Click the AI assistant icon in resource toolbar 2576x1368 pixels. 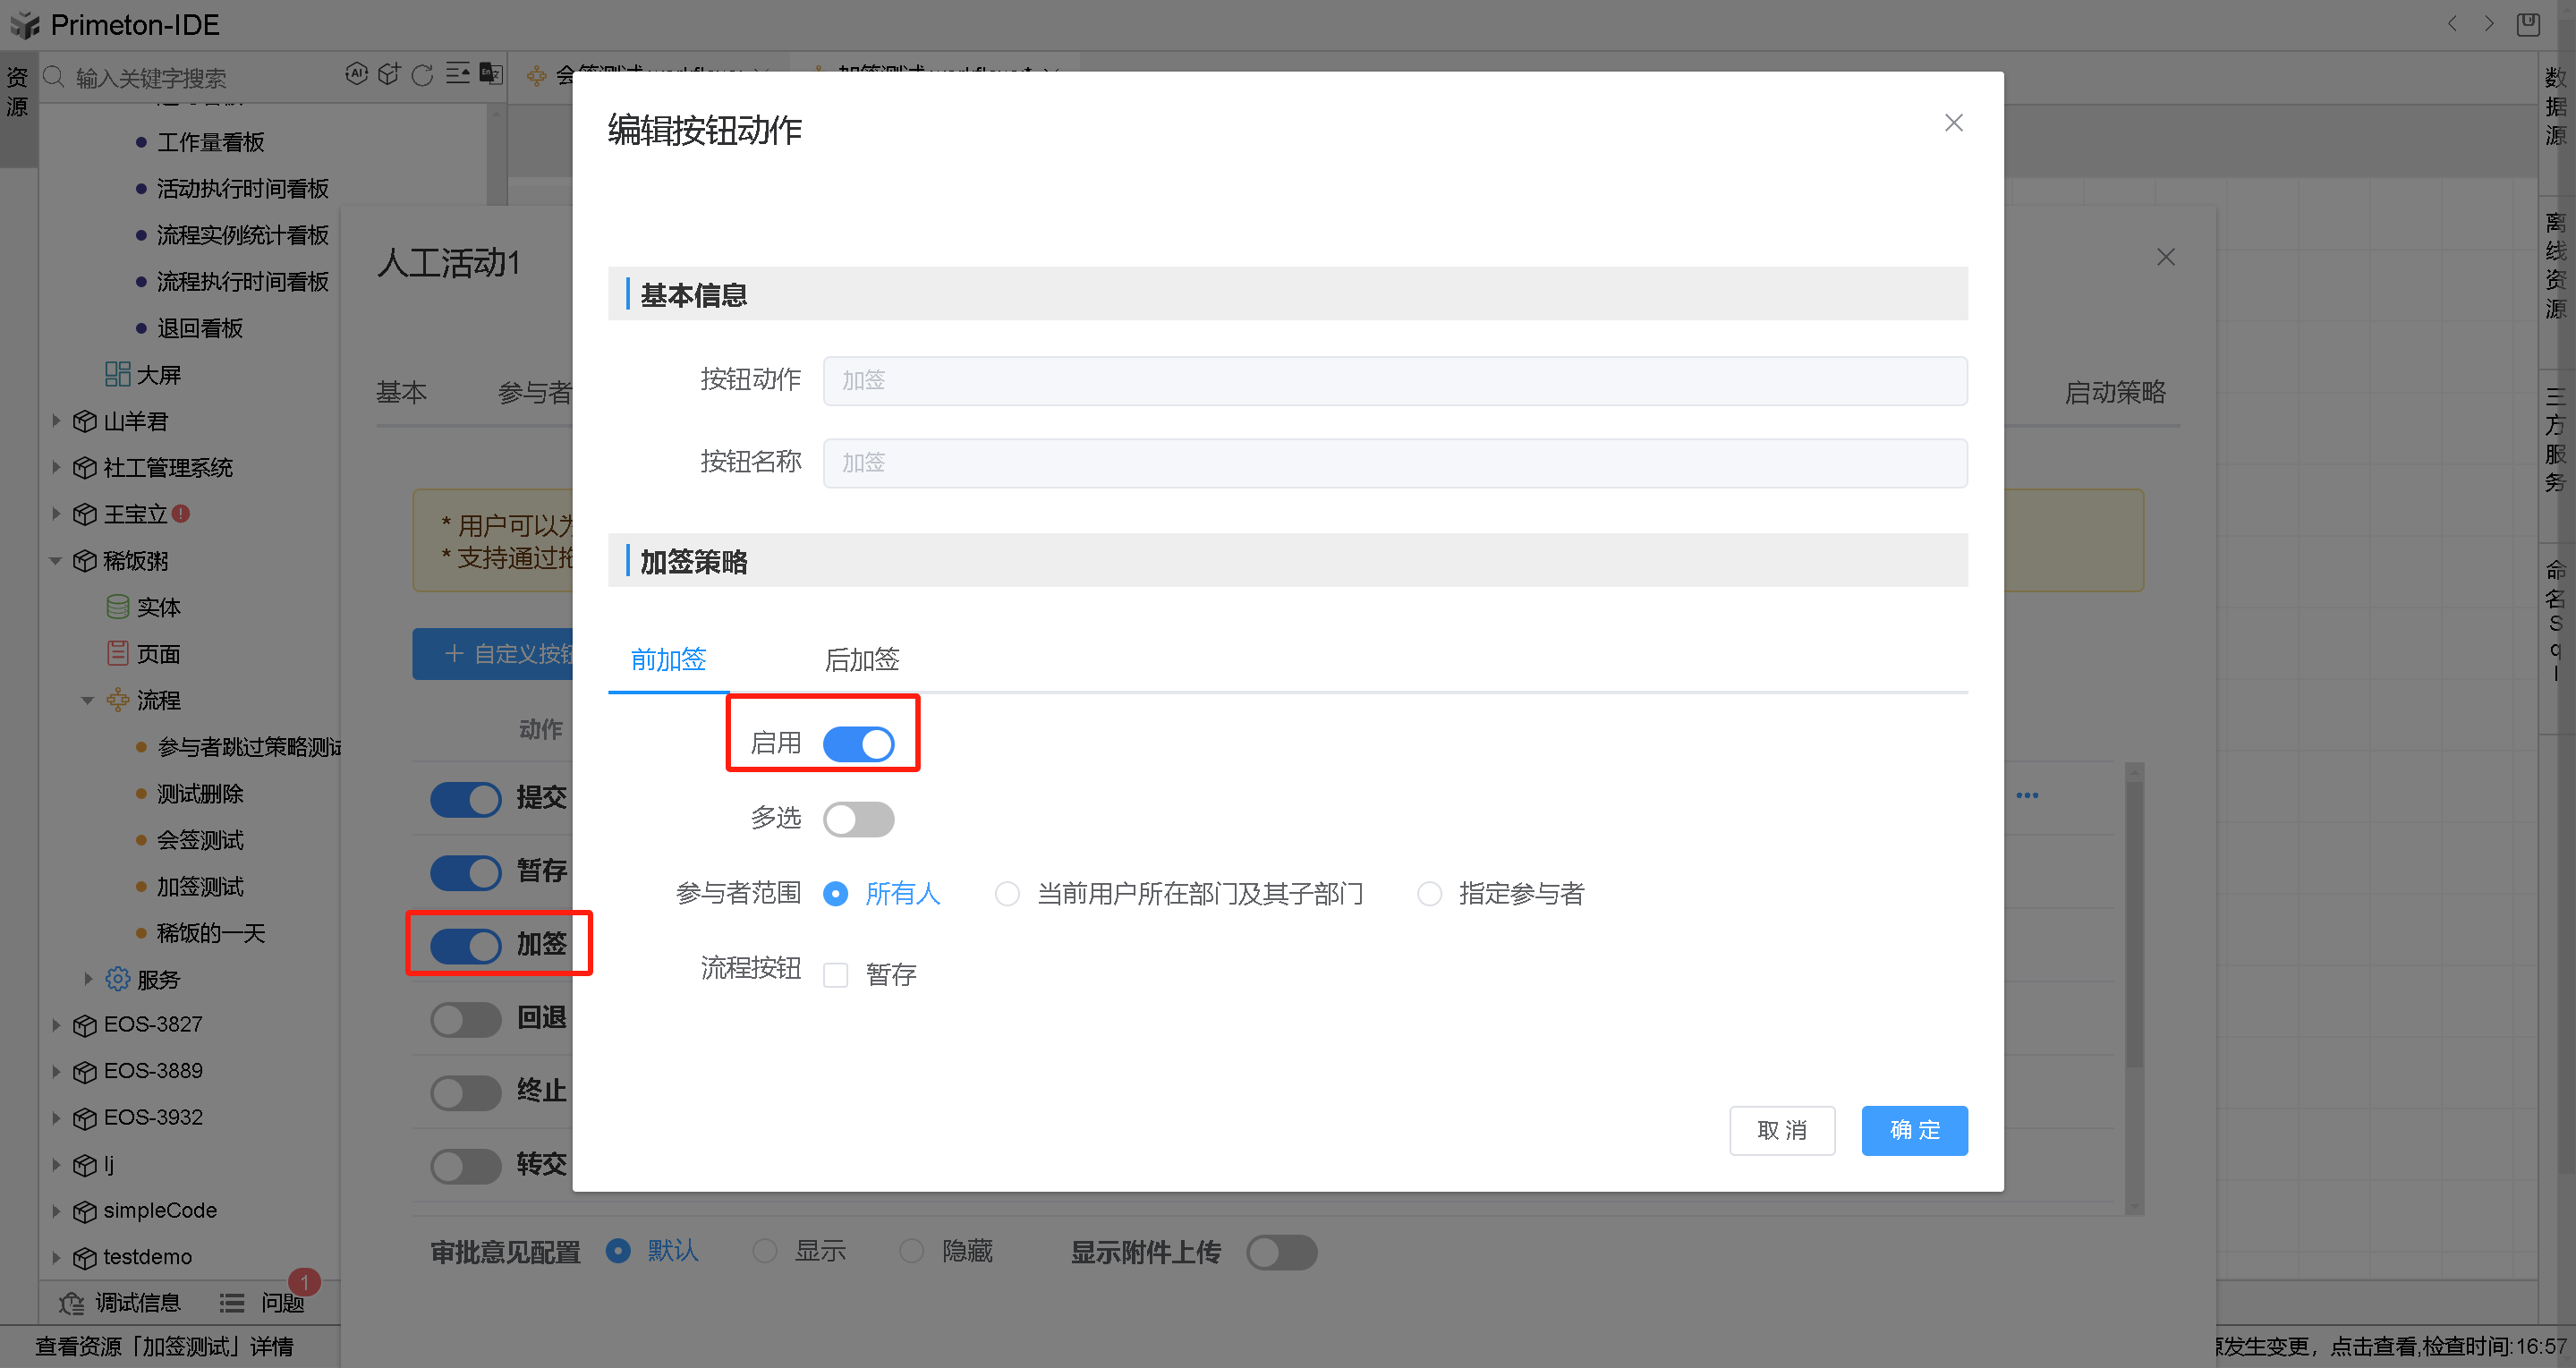356,74
